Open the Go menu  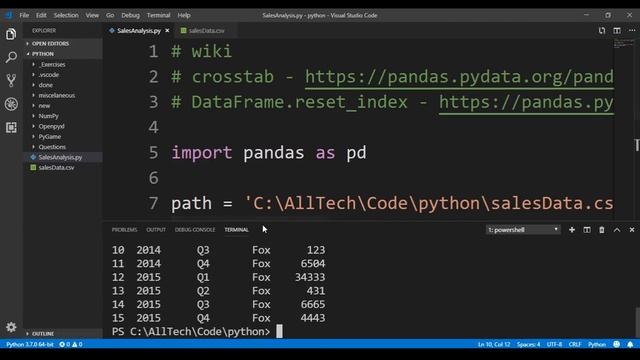110,15
